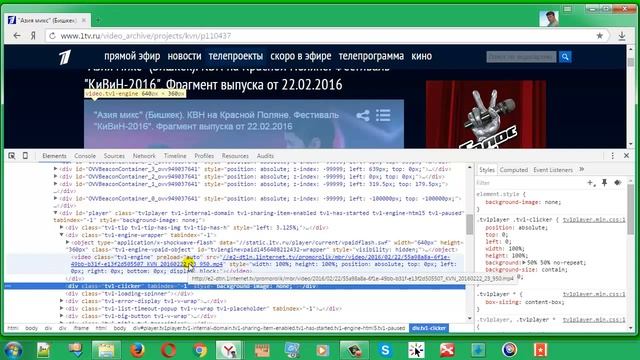Collapse the div id="player" node
This screenshot has width=640, height=360.
click(56, 213)
